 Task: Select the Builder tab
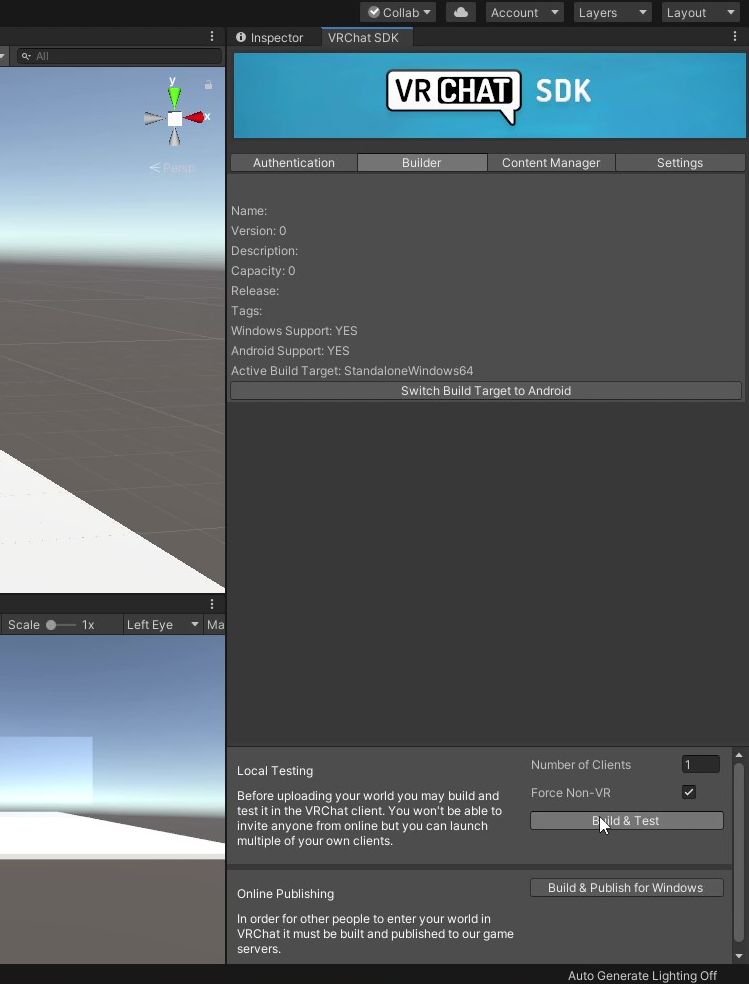click(x=422, y=163)
